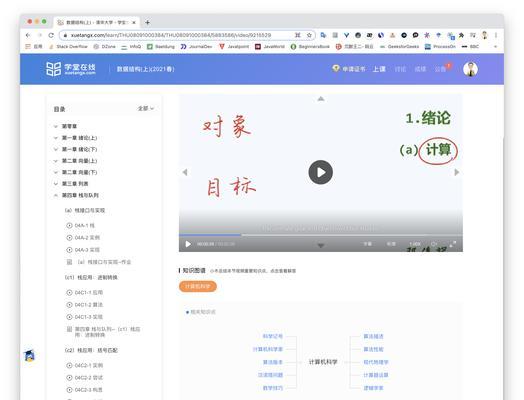Reload the page in the browser
This screenshot has width=524, height=400.
pos(51,35)
